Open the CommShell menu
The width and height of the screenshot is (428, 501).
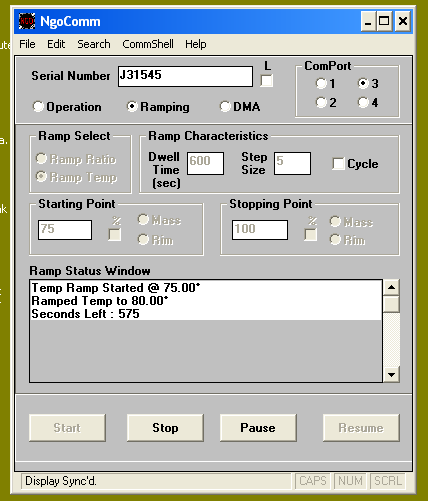(x=148, y=44)
